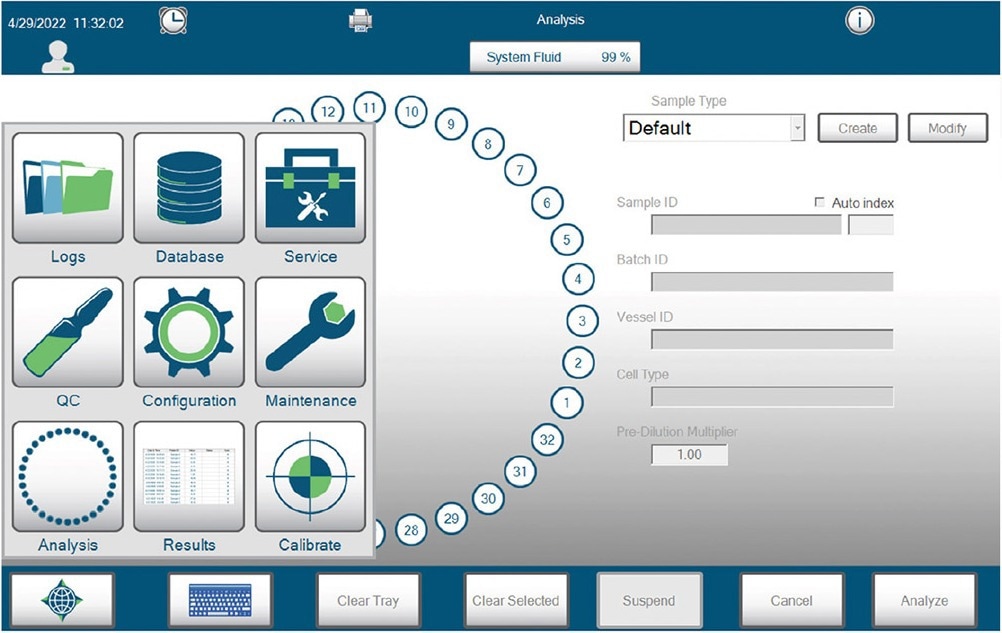View Results with the table icon
This screenshot has height=633, width=1002.
tap(189, 478)
